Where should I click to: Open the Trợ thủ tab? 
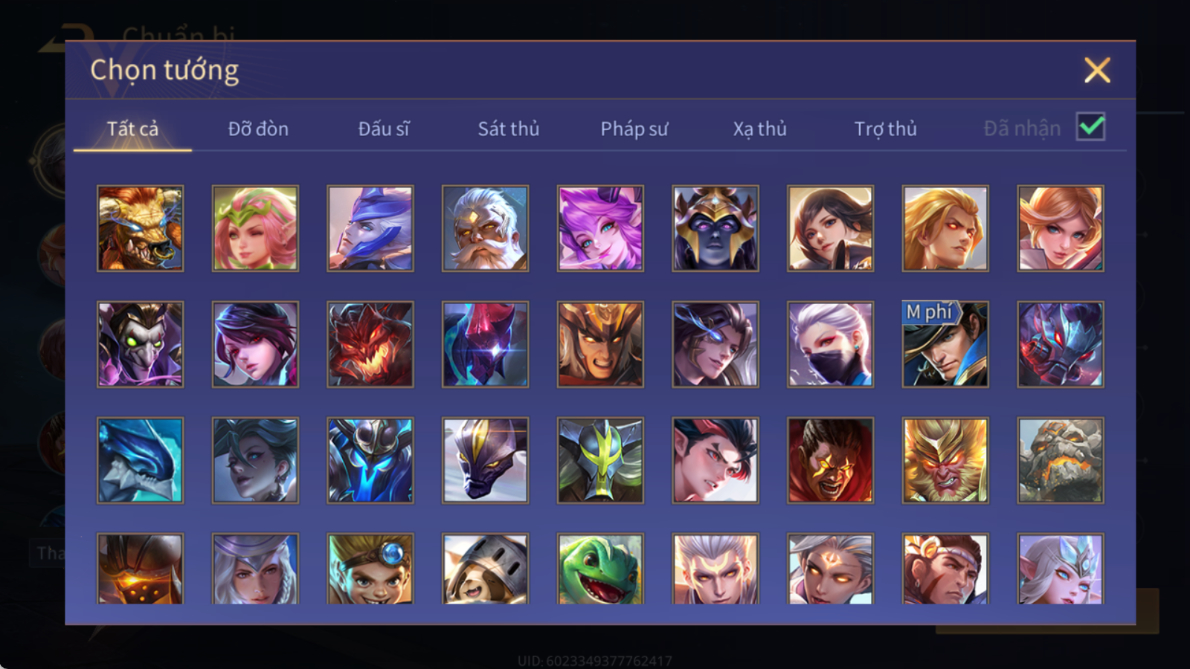(885, 129)
